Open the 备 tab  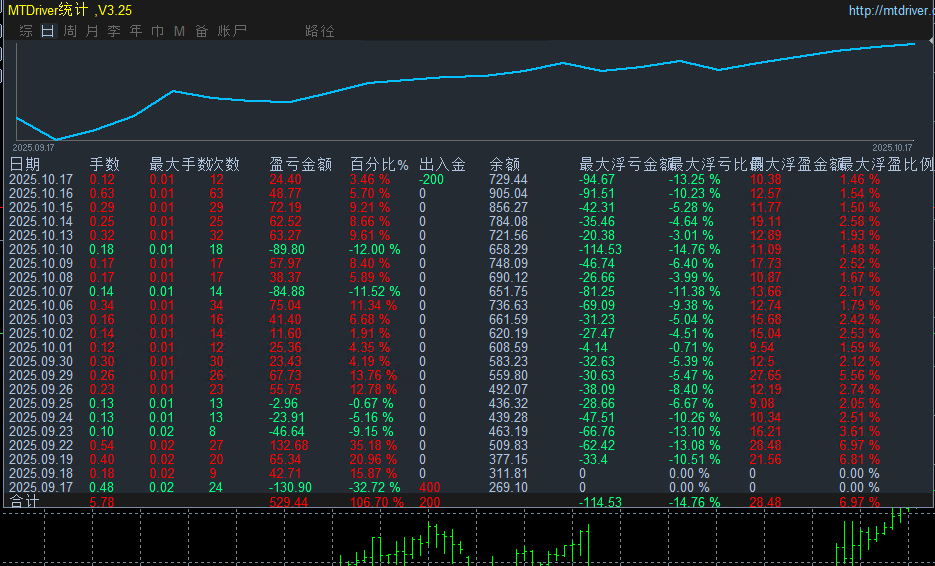(x=201, y=31)
